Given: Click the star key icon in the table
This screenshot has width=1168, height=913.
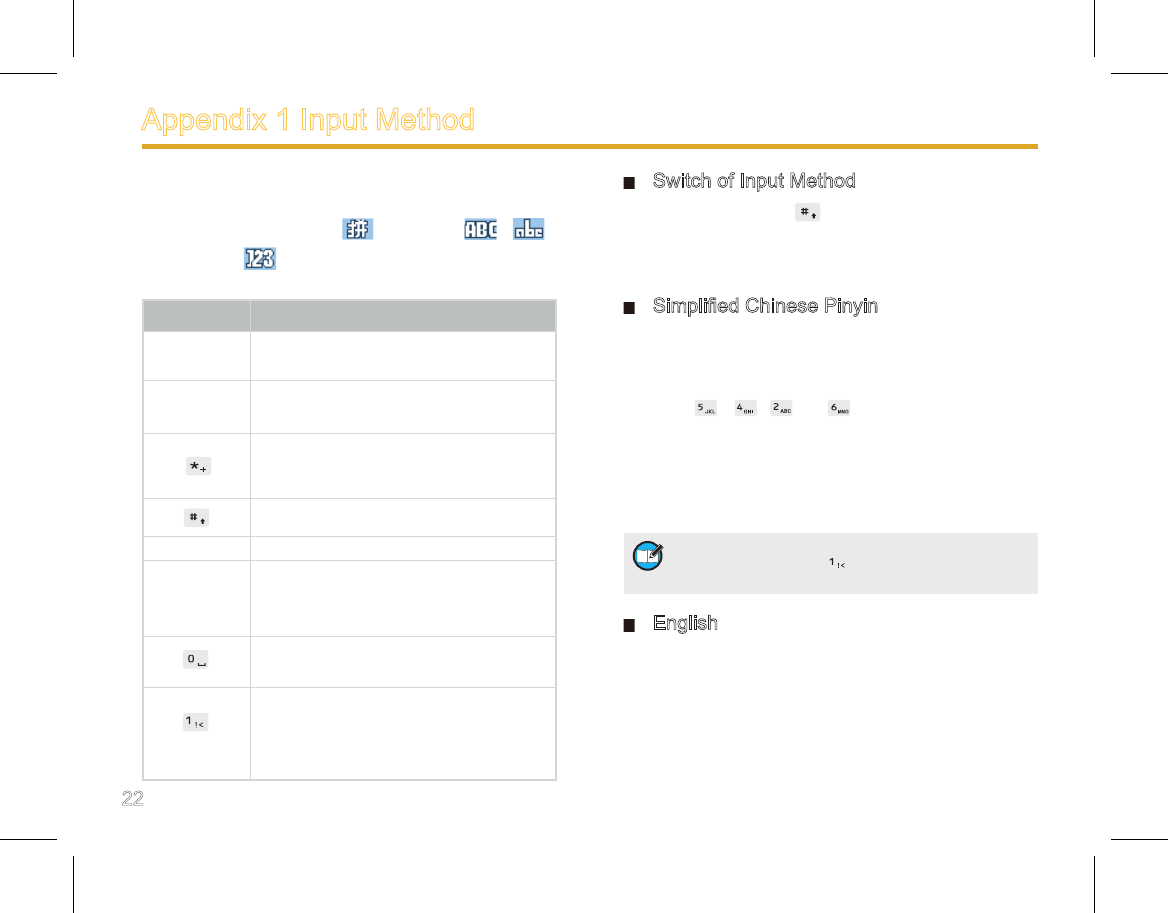Looking at the screenshot, I should click(x=198, y=466).
